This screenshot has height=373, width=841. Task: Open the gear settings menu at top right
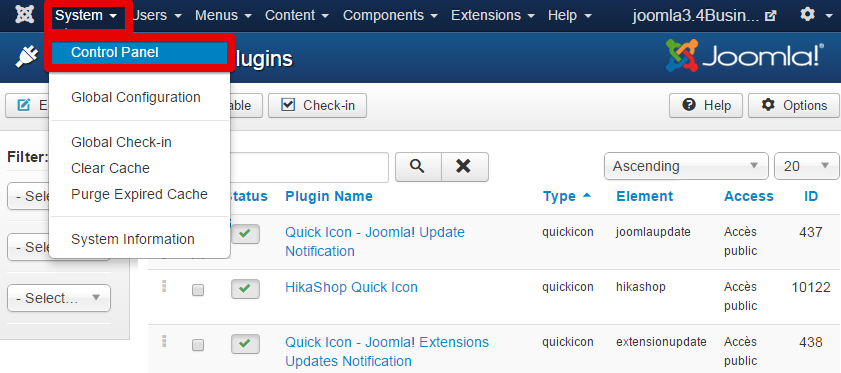tap(816, 15)
